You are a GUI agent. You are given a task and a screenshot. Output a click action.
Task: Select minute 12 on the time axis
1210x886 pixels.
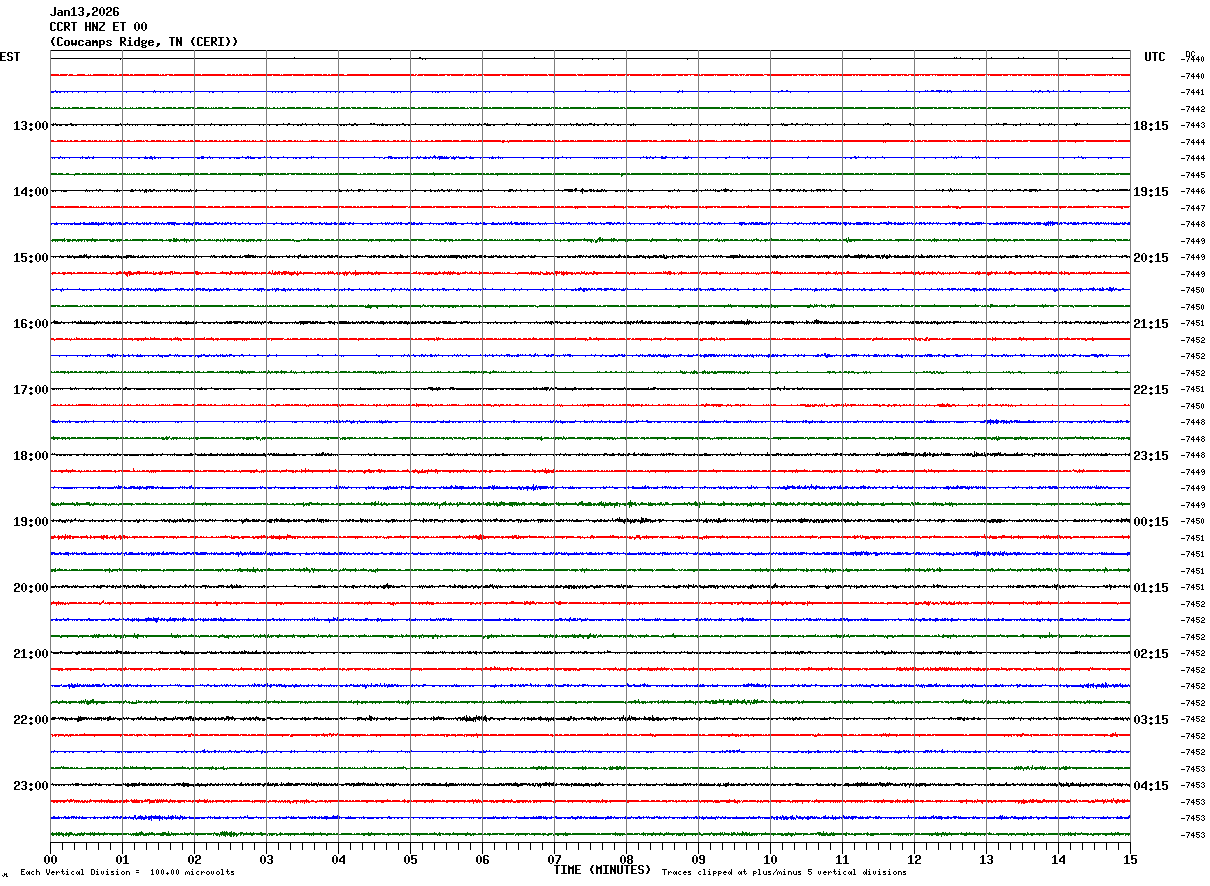point(914,859)
